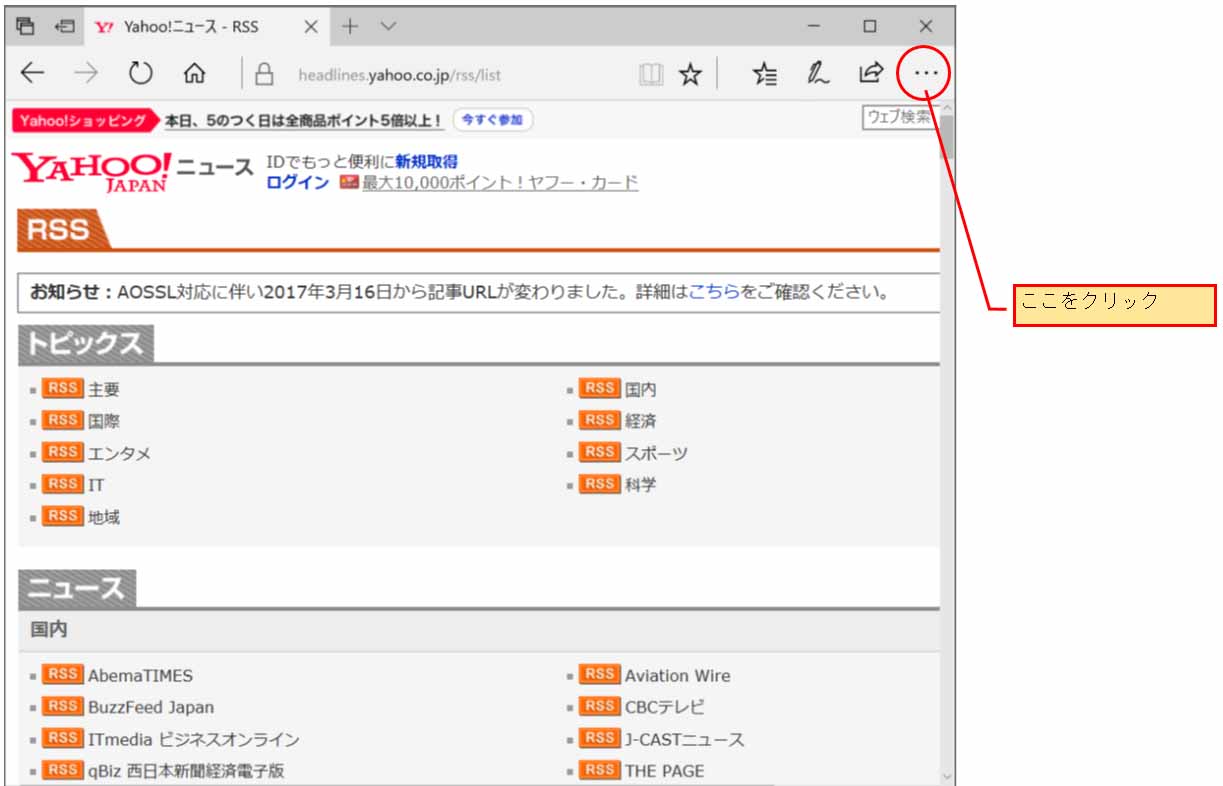Click the 今すぐ参加 button

[493, 120]
